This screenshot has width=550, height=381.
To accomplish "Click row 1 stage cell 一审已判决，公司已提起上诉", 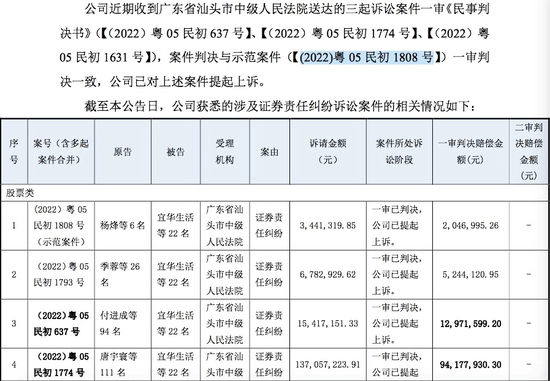I will pos(399,226).
